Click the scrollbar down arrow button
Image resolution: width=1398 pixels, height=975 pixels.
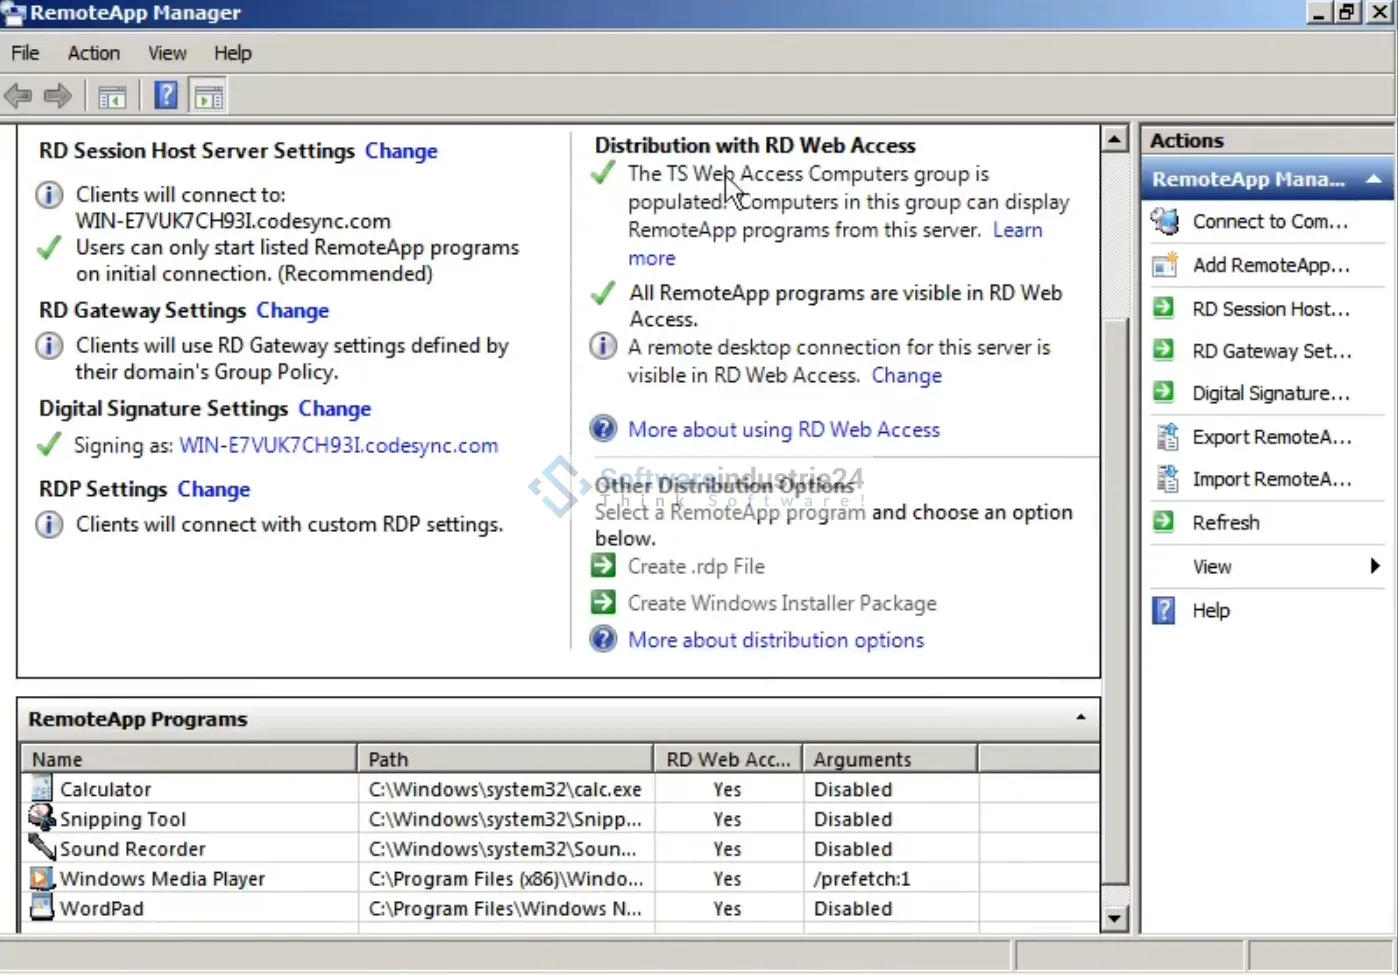1114,918
